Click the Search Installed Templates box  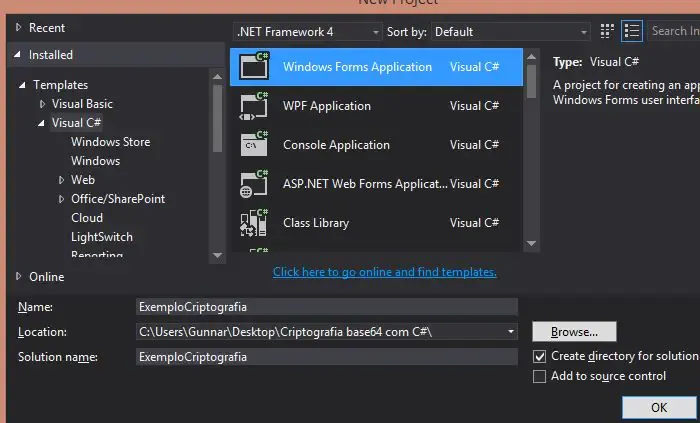point(674,31)
